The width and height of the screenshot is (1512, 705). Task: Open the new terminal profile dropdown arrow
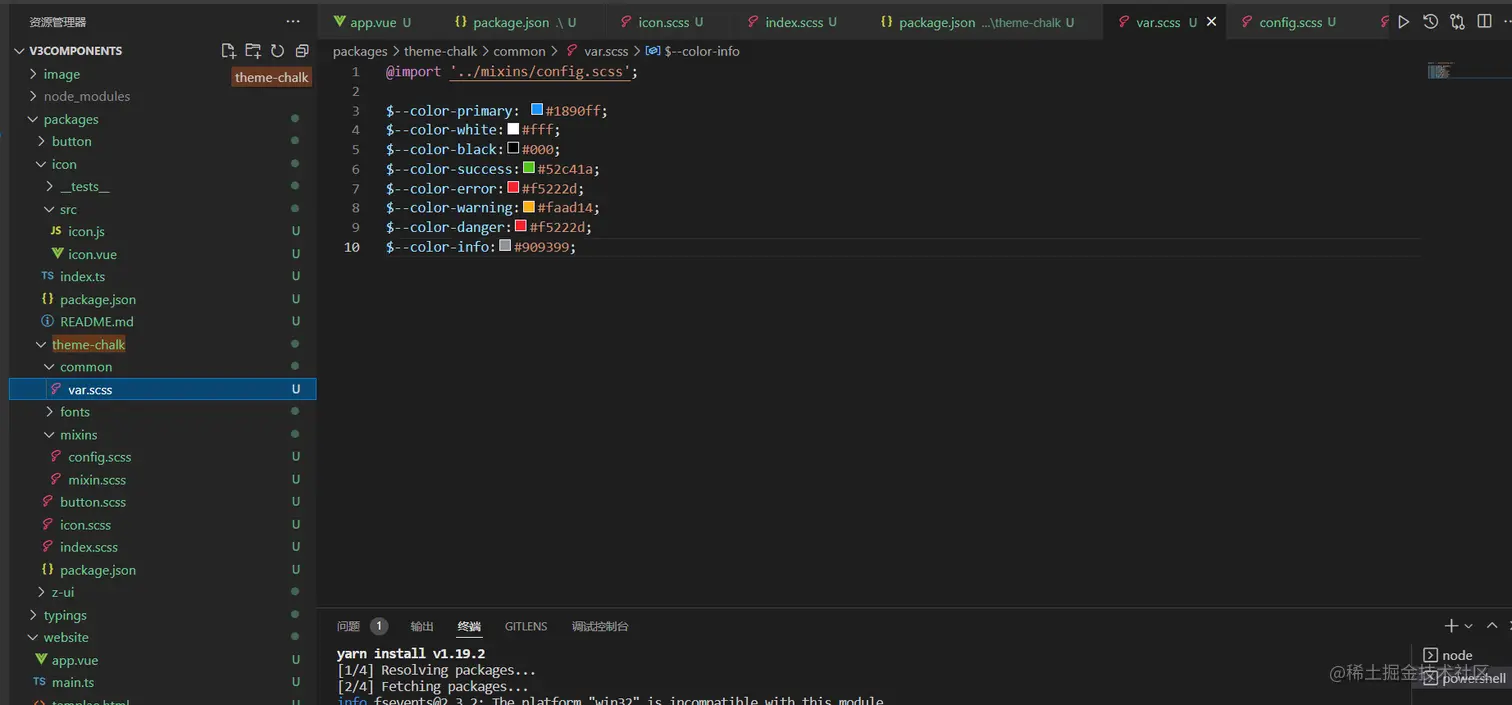click(x=1468, y=626)
